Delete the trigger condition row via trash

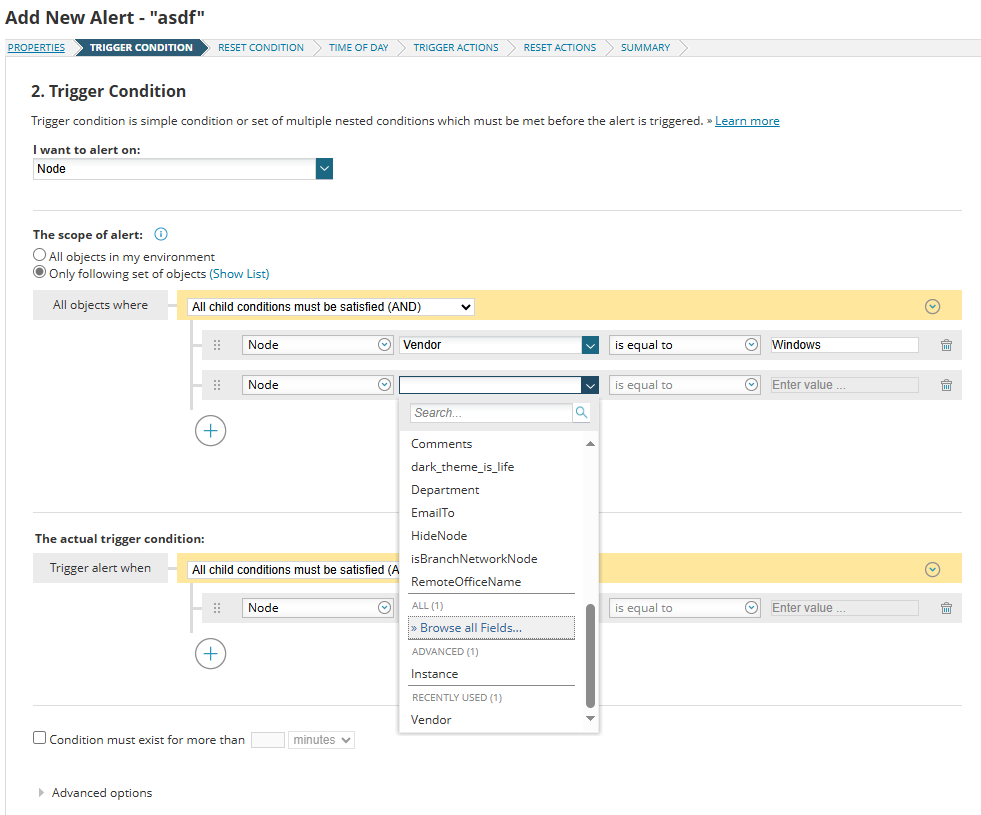point(946,608)
